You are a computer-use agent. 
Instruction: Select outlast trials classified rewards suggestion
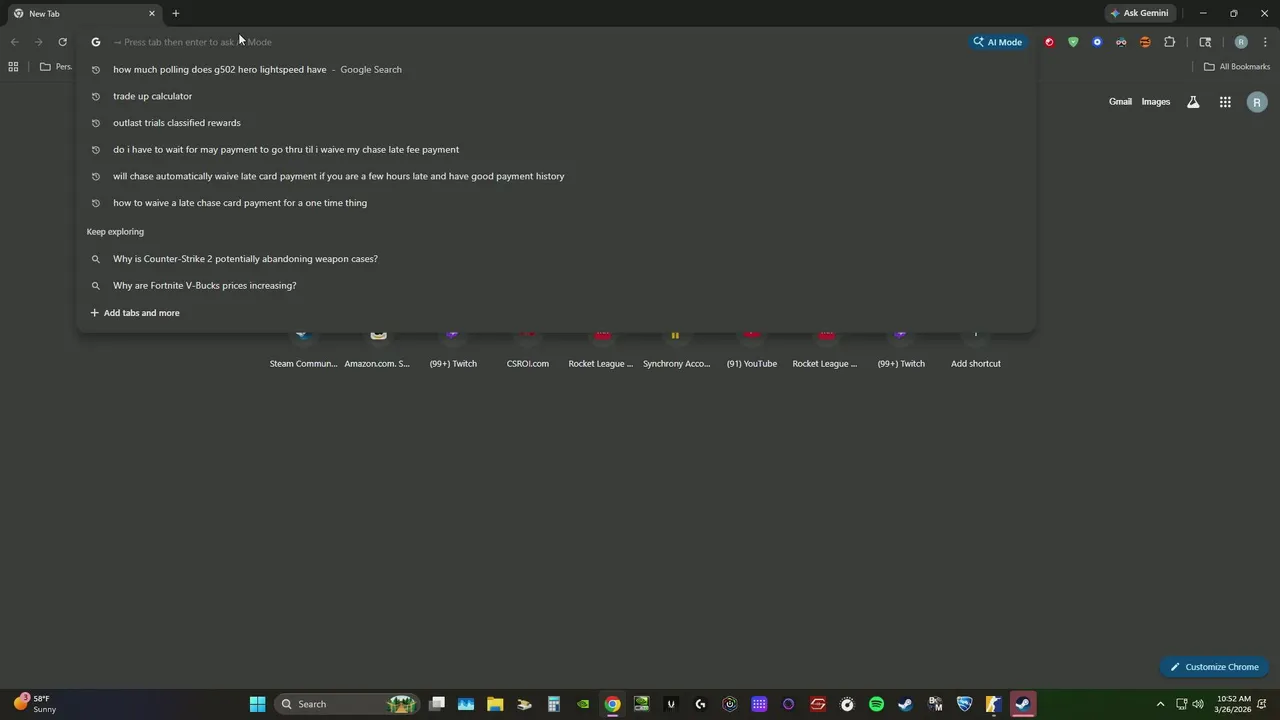tap(556, 123)
